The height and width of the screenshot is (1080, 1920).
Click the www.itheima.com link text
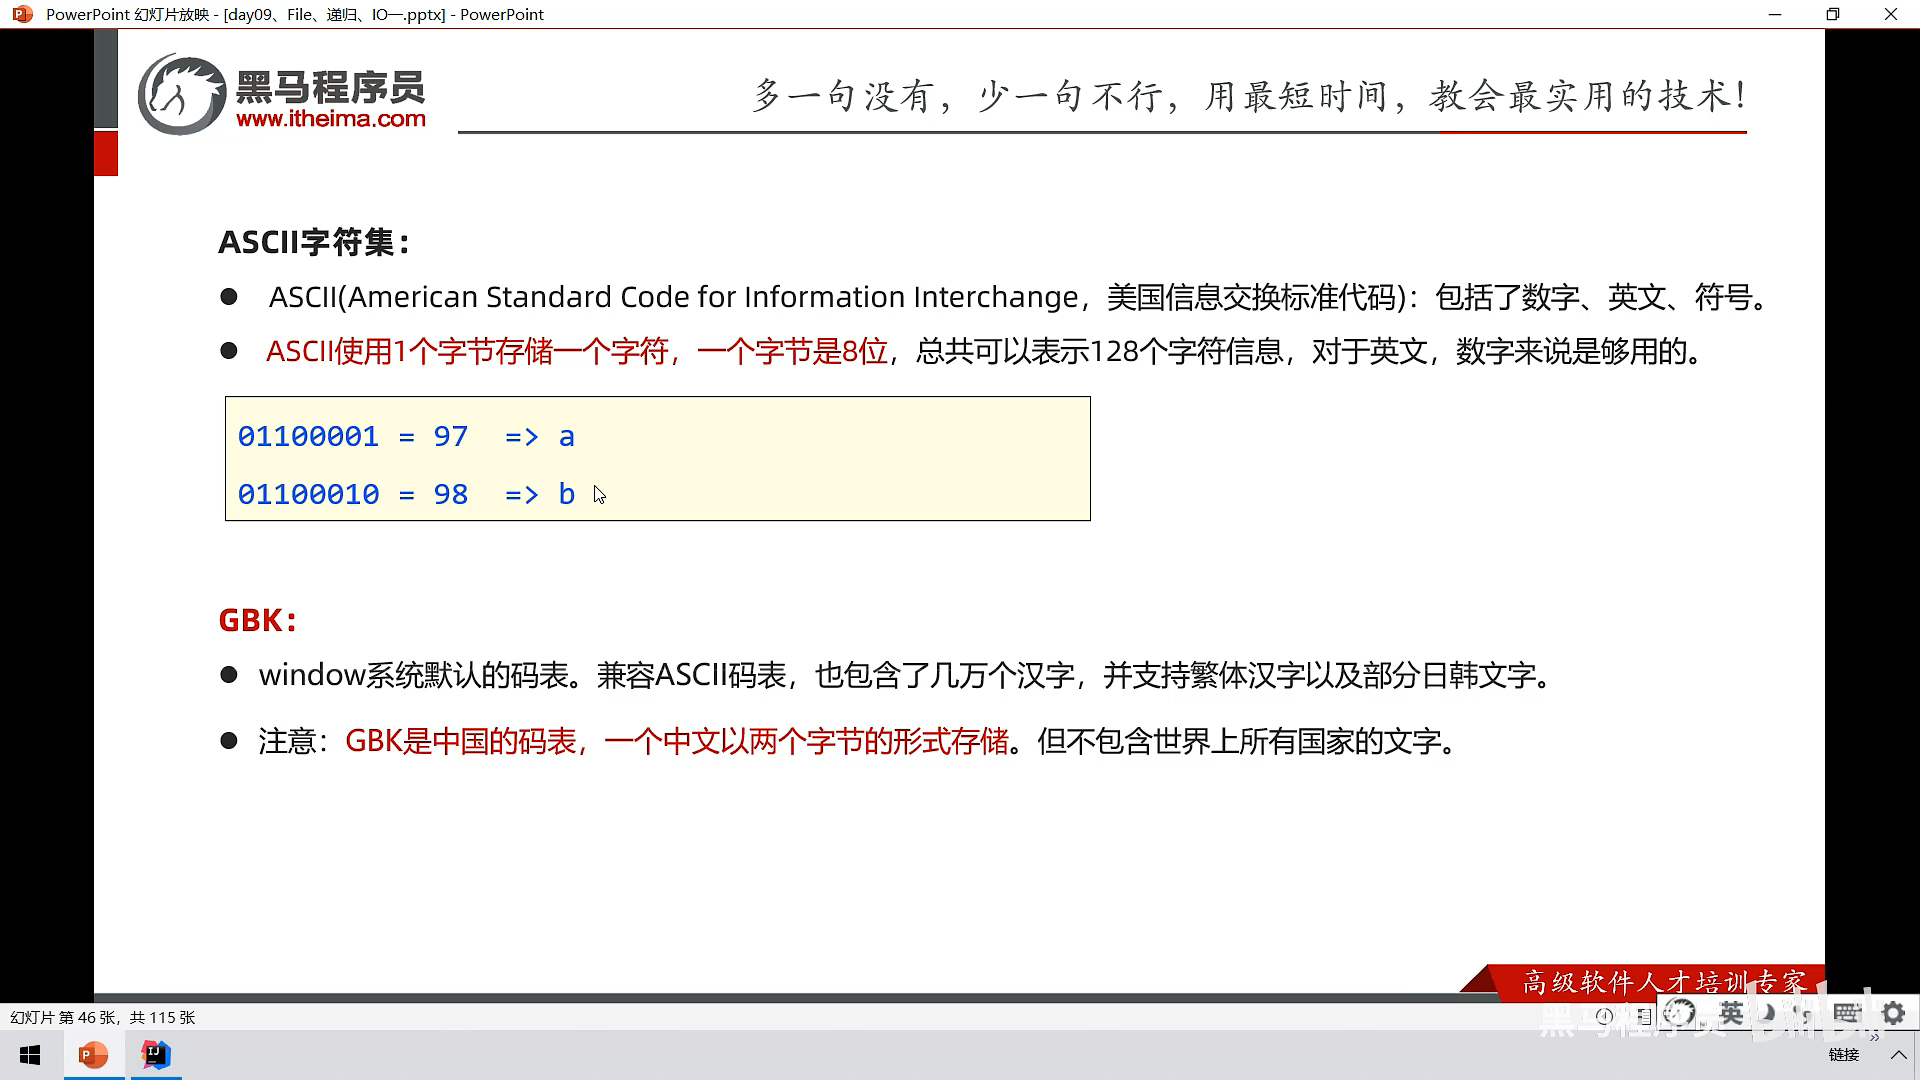point(331,119)
